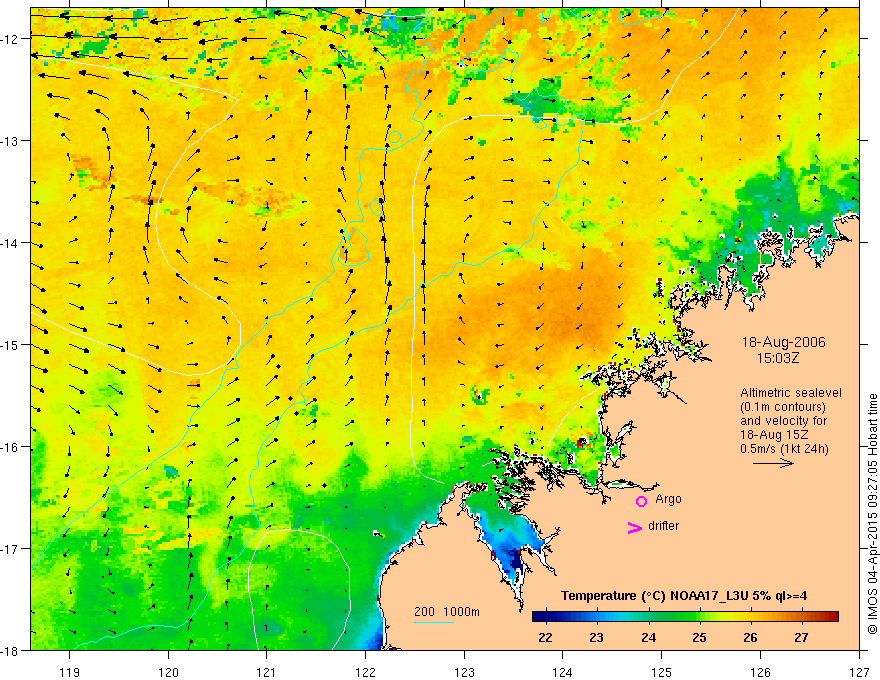
Task: Click the magenta drifter arrowhead legend symbol
Action: [x=635, y=528]
